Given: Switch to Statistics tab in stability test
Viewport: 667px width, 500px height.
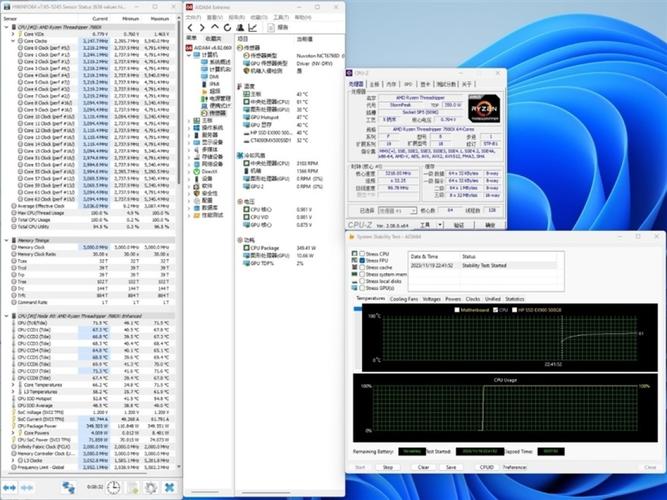Looking at the screenshot, I should point(515,299).
